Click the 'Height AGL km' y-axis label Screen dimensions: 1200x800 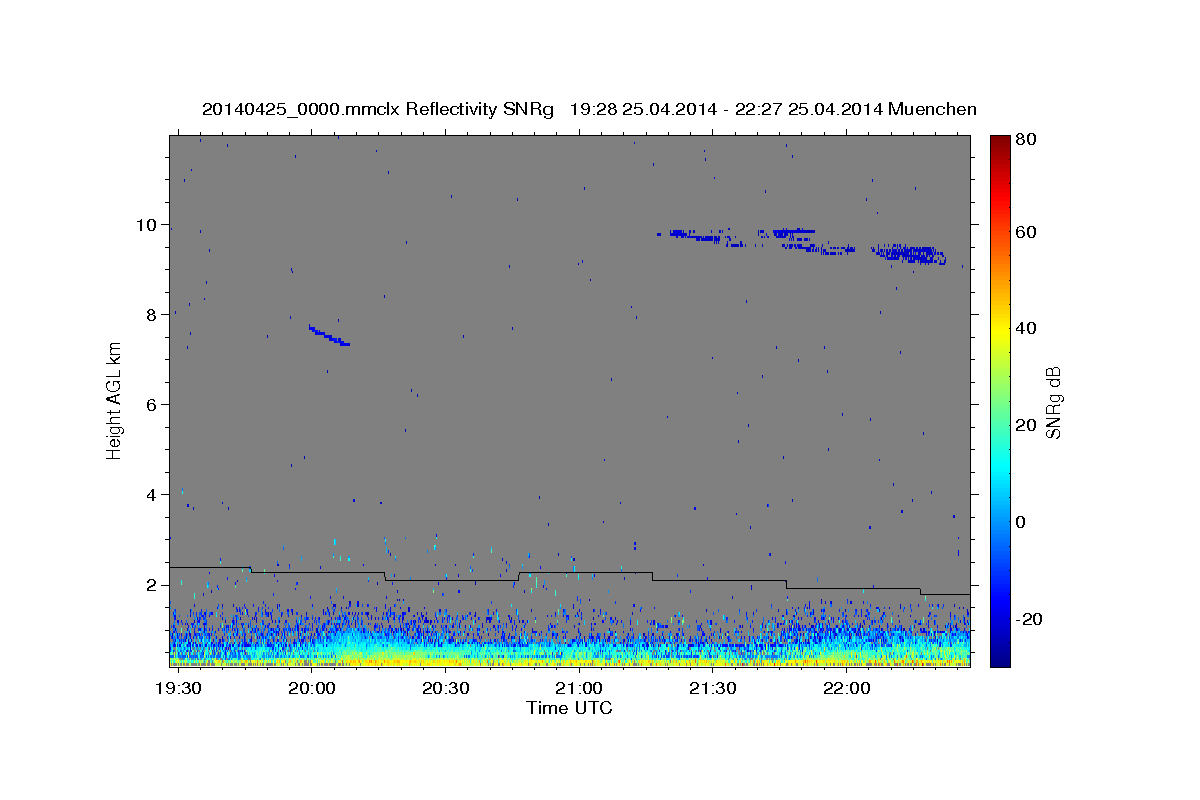coord(115,401)
